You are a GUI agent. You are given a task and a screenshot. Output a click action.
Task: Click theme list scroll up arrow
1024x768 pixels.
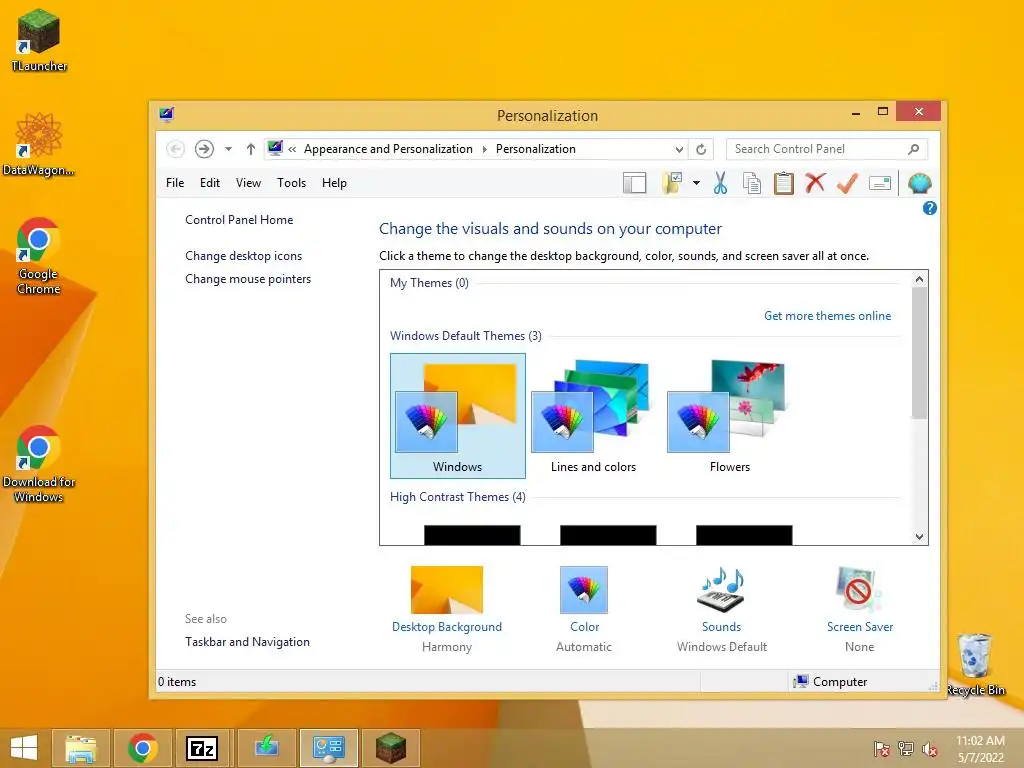(920, 279)
